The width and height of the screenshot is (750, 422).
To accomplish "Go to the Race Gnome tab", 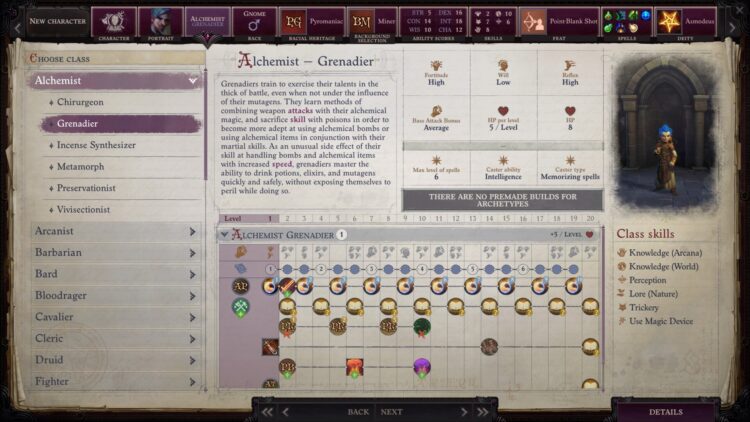I will point(254,20).
